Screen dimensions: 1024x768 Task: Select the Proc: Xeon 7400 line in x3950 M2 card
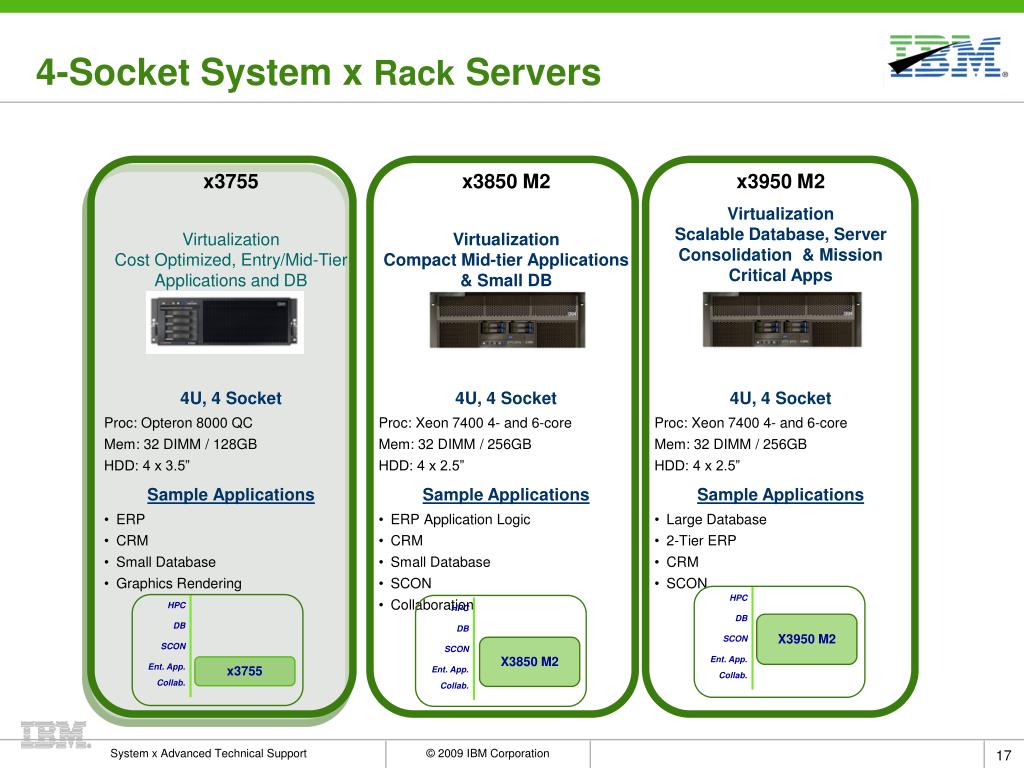point(750,423)
